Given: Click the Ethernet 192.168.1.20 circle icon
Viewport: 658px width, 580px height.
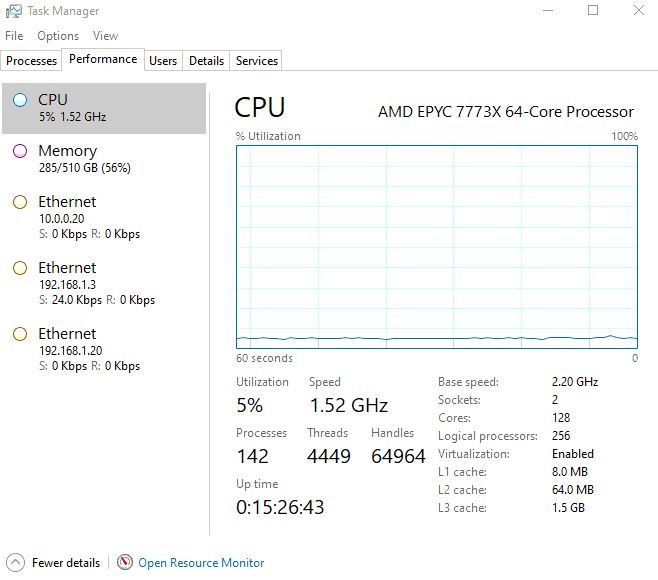Looking at the screenshot, I should coord(20,334).
